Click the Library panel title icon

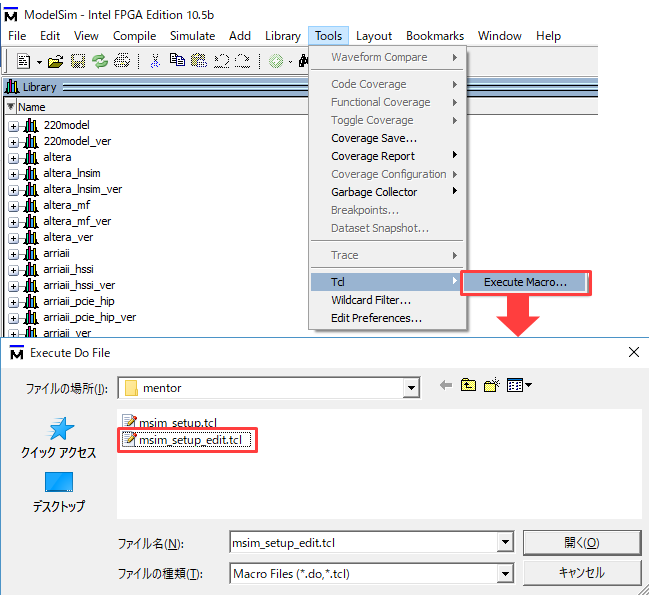(x=12, y=87)
